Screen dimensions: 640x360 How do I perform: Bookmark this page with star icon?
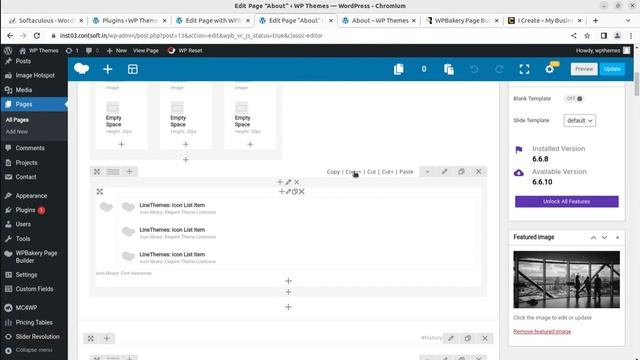tap(587, 36)
